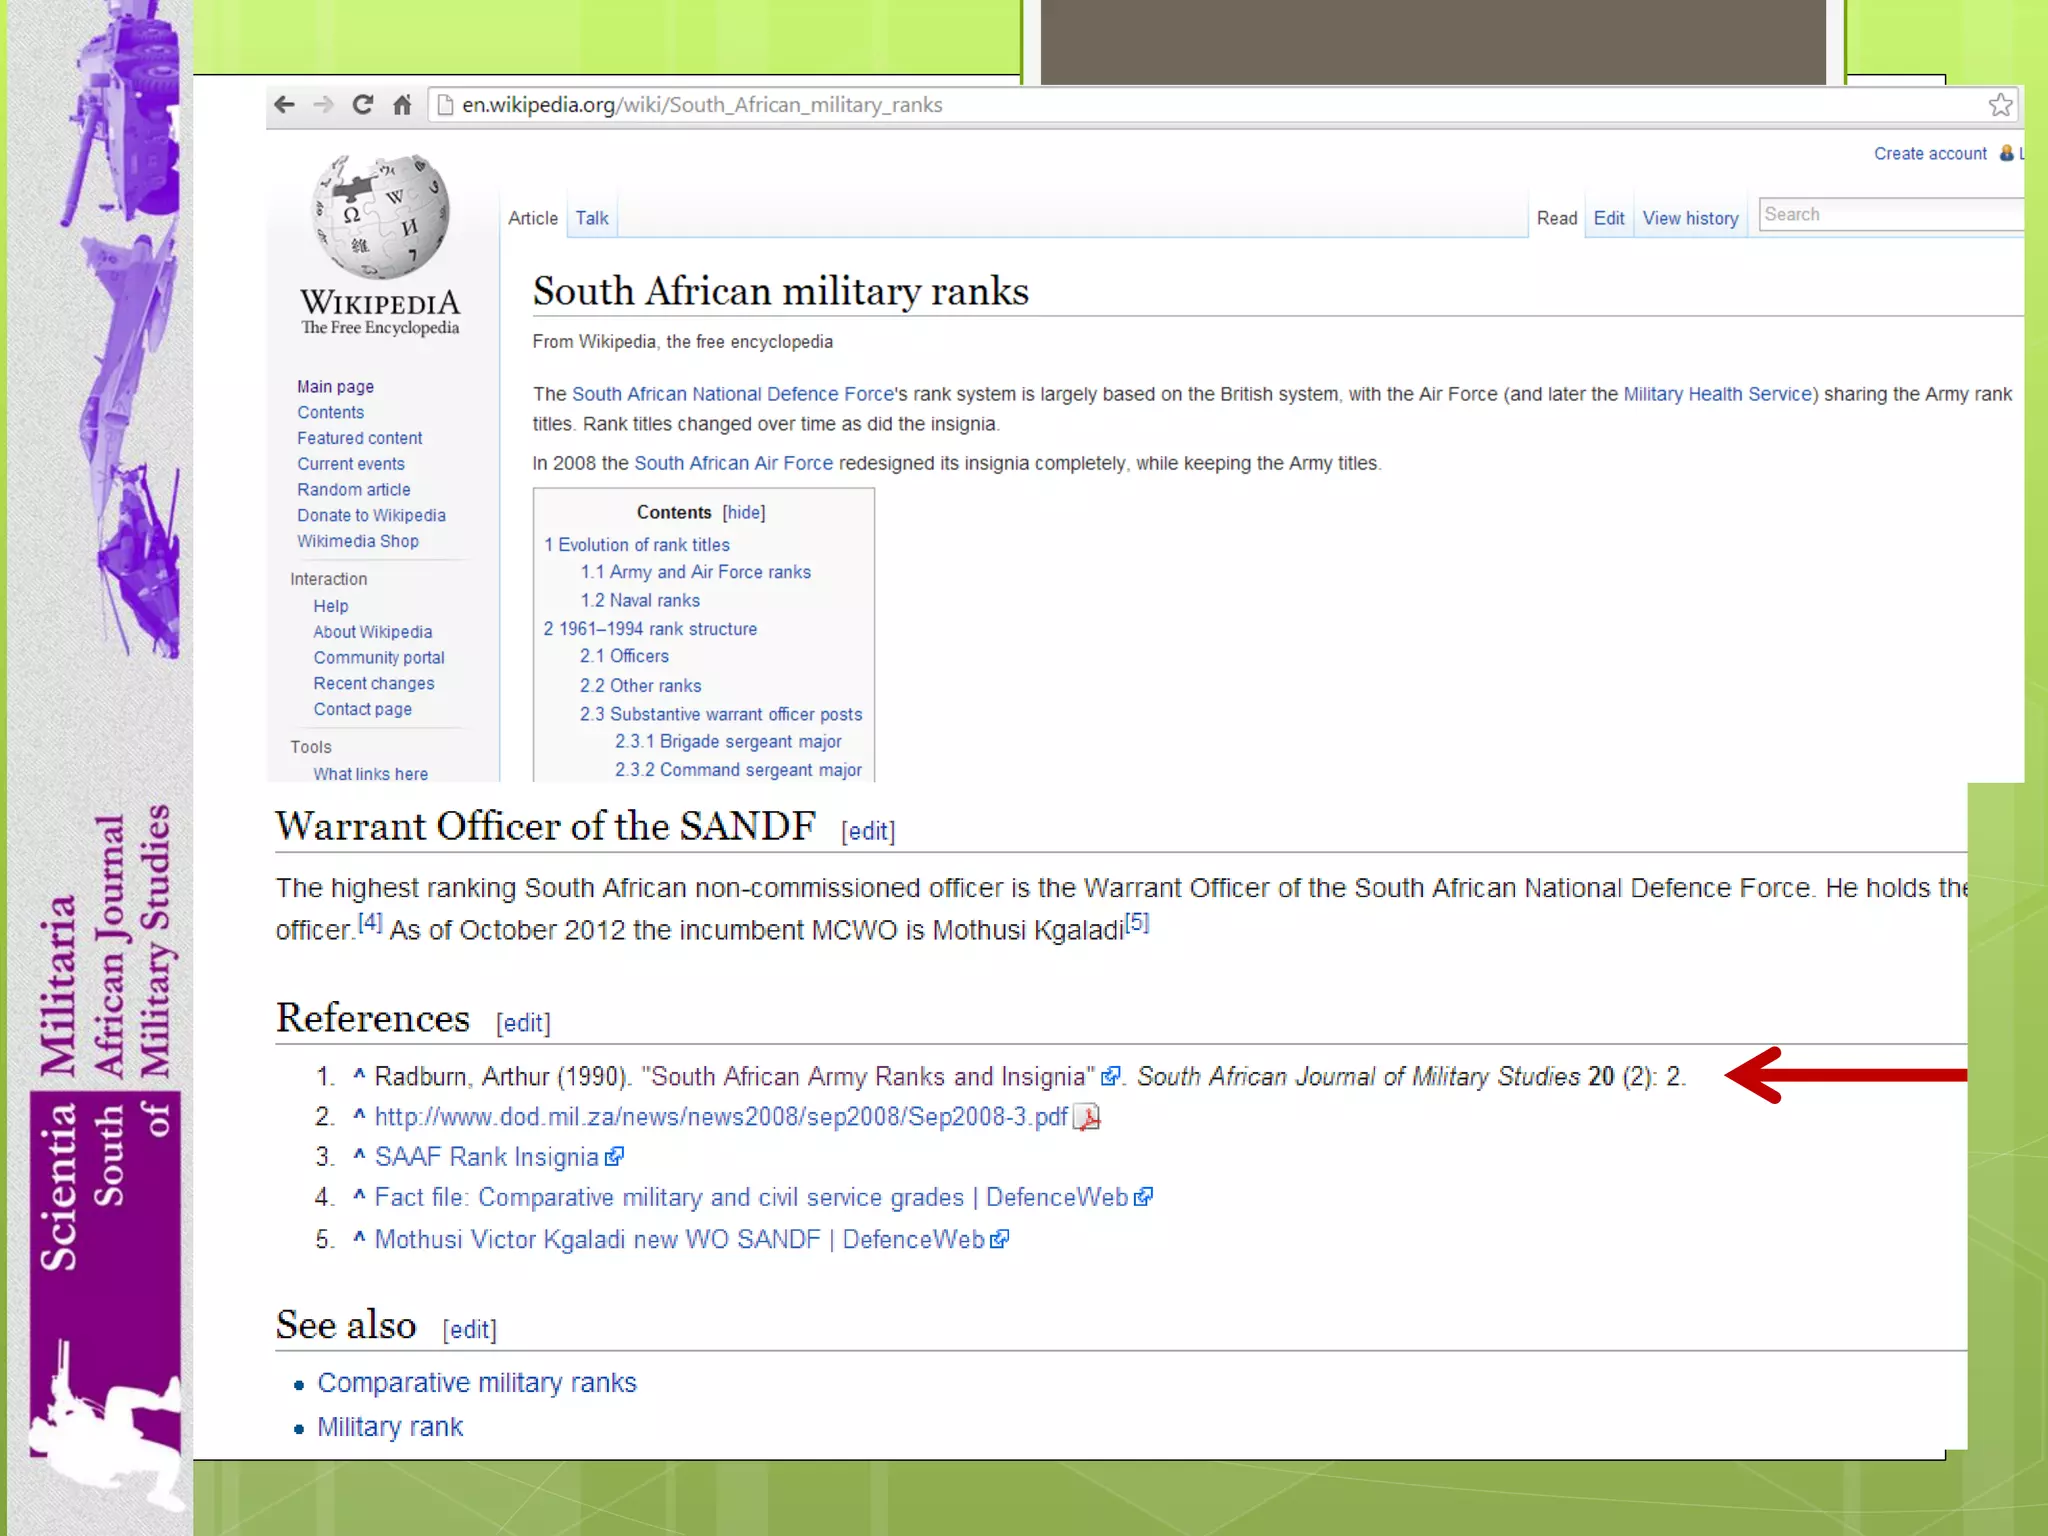Open the Talk tab

coord(591,218)
